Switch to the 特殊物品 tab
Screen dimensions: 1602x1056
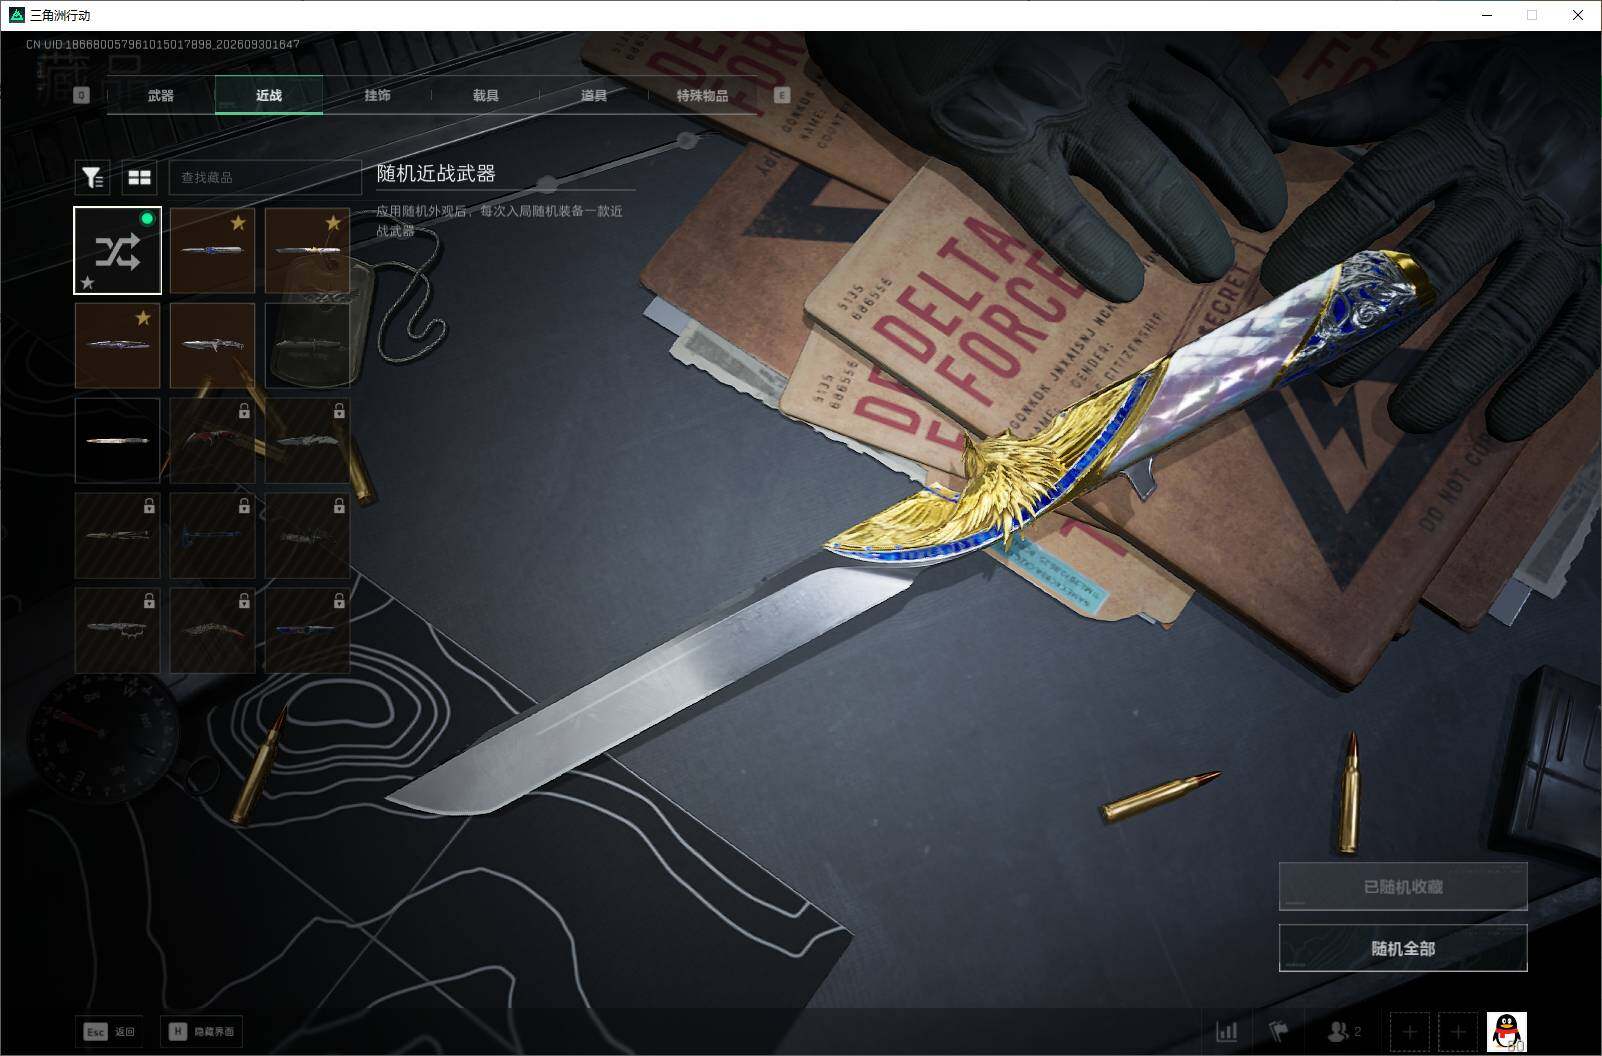pos(702,95)
